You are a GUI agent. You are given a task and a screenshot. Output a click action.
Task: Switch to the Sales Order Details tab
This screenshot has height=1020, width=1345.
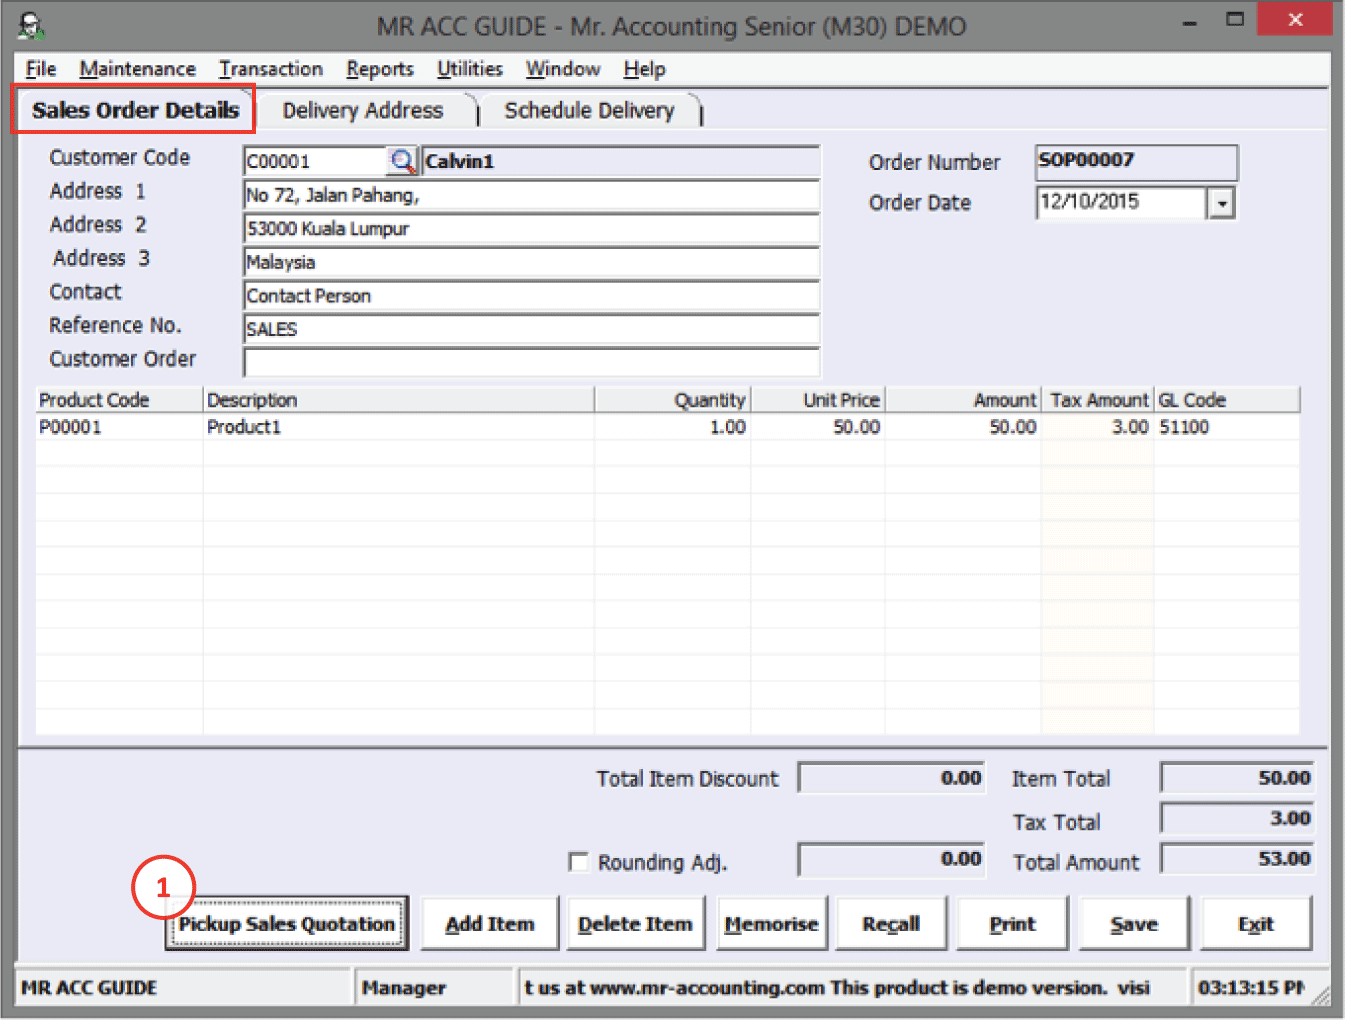pyautogui.click(x=134, y=110)
